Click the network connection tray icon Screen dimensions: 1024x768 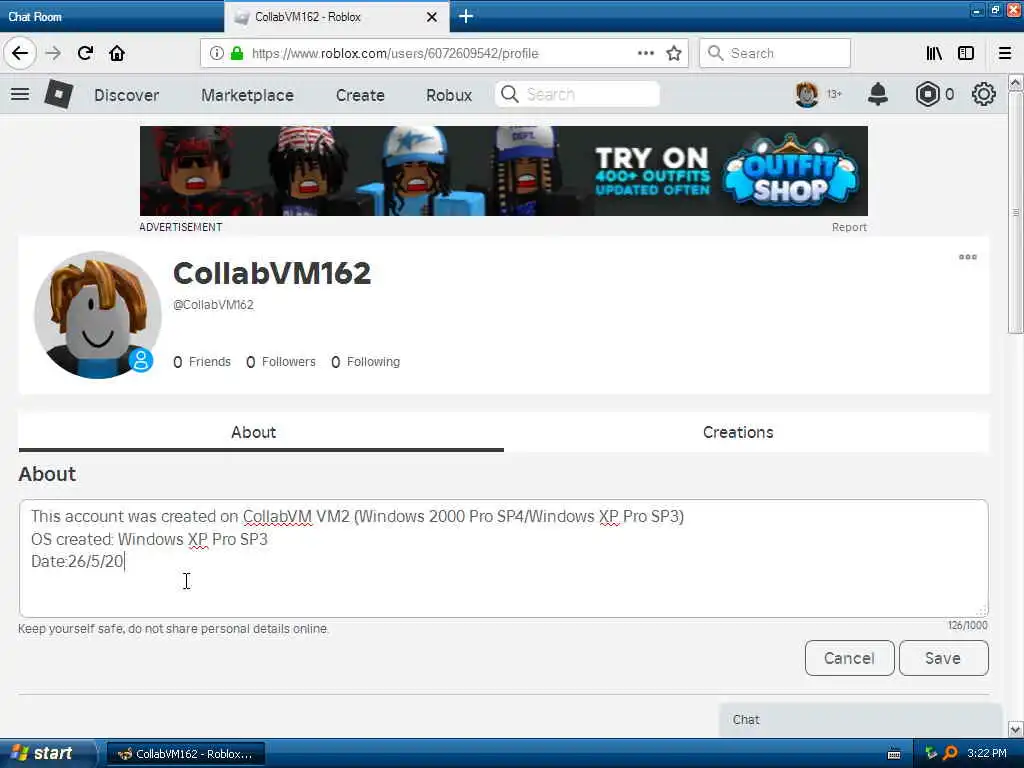pos(931,754)
